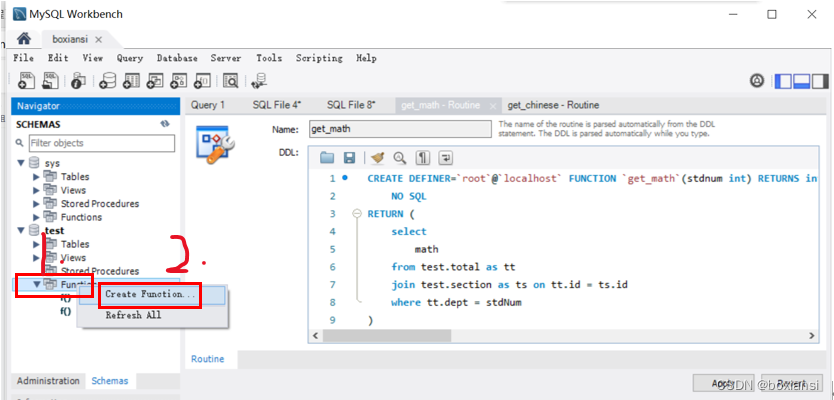
Task: Toggle invisible characters pilcrow button
Action: click(423, 157)
